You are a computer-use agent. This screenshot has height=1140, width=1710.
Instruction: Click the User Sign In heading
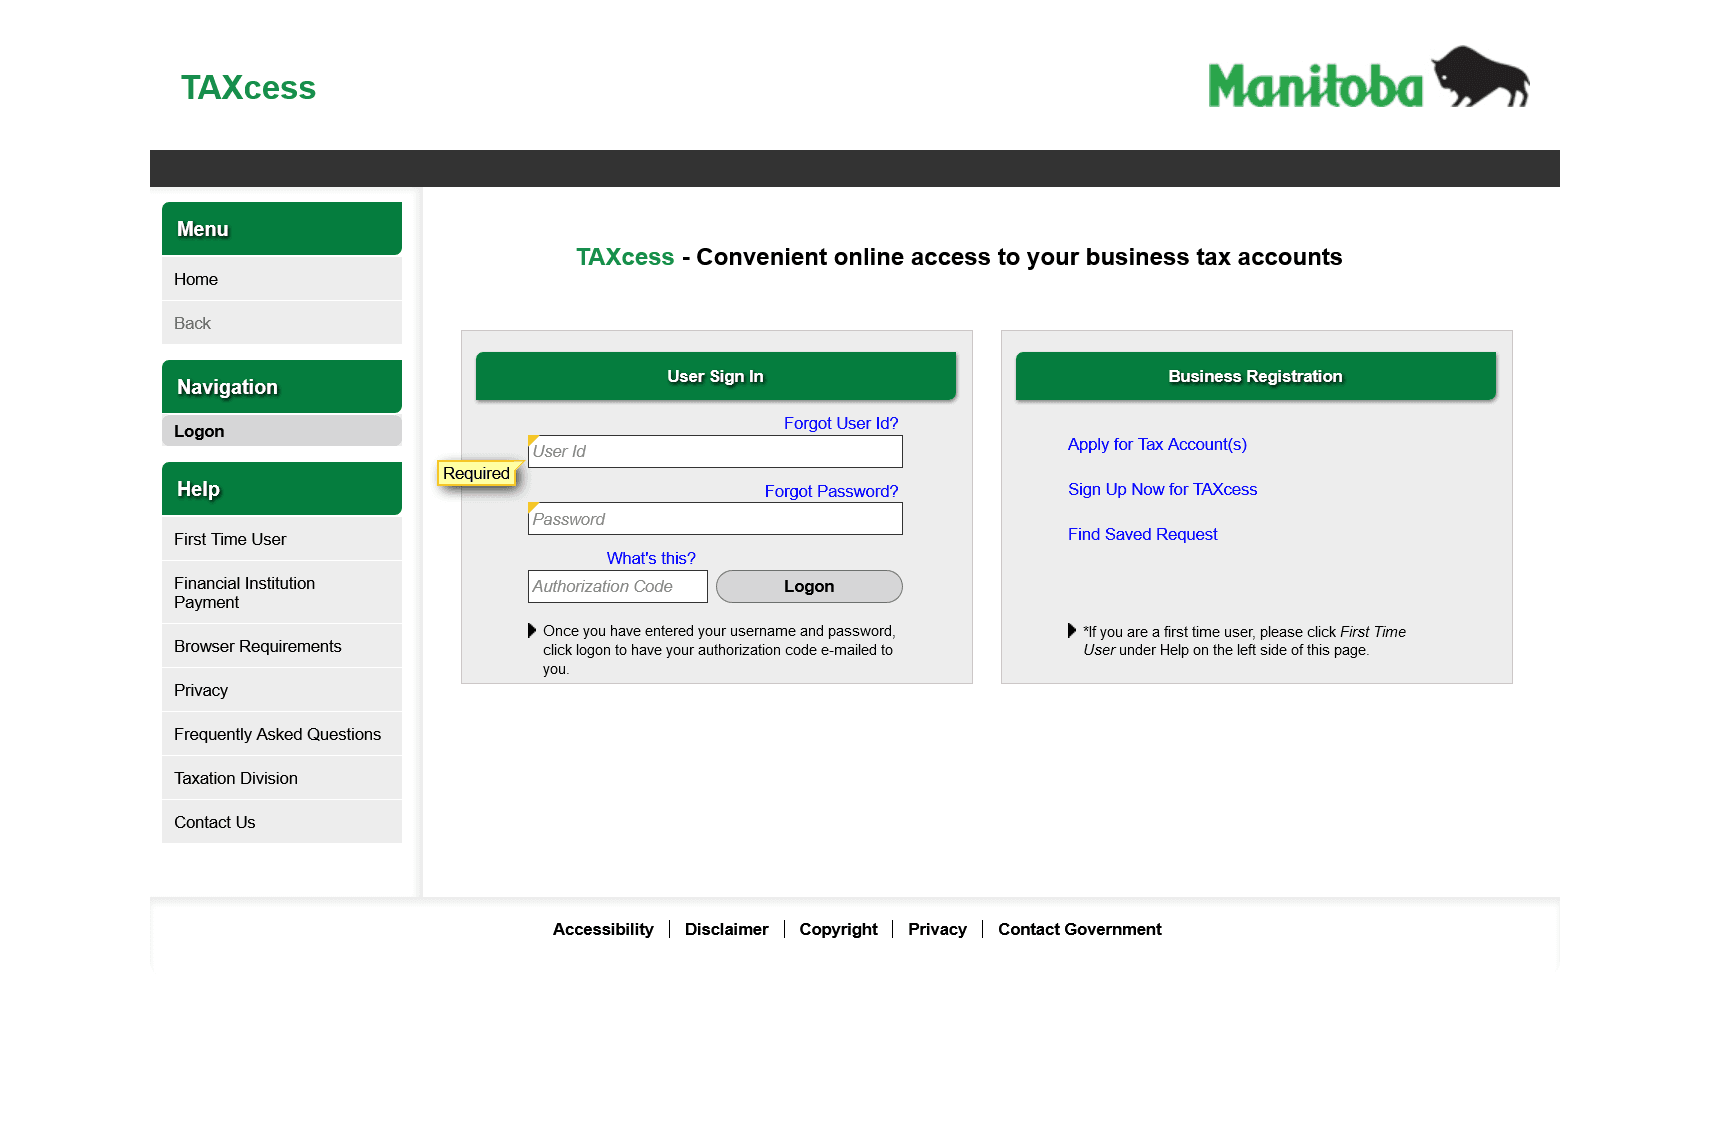pyautogui.click(x=716, y=376)
